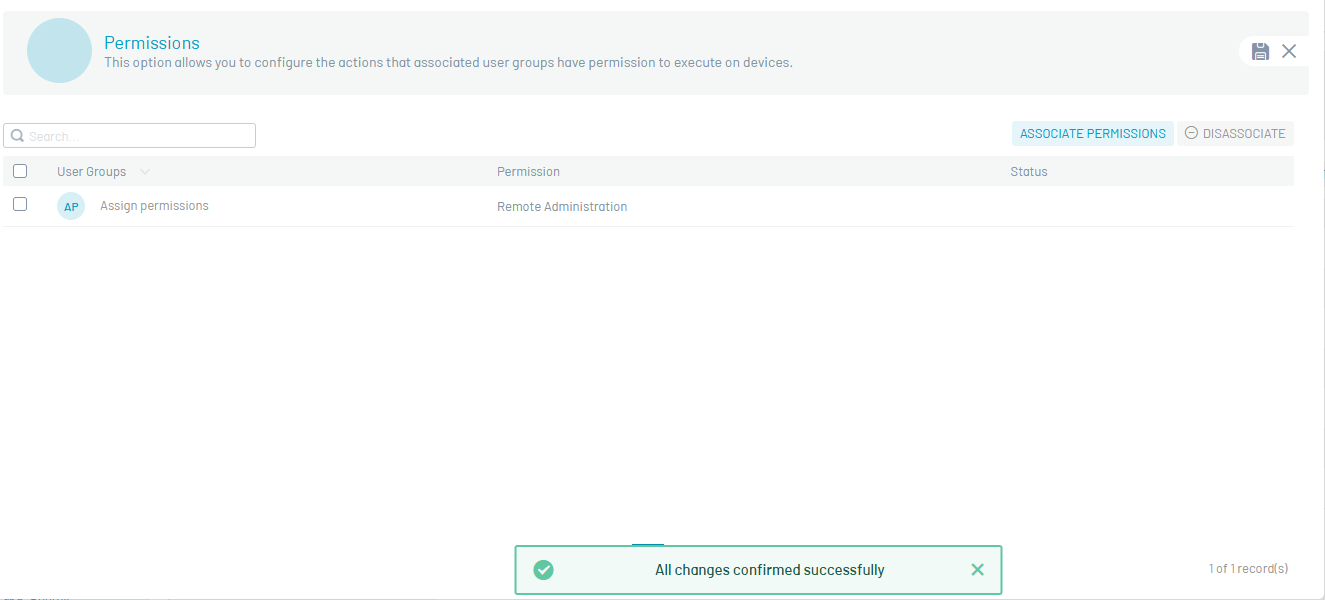Check the box for the Assign permissions row
The width and height of the screenshot is (1325, 600).
[20, 204]
